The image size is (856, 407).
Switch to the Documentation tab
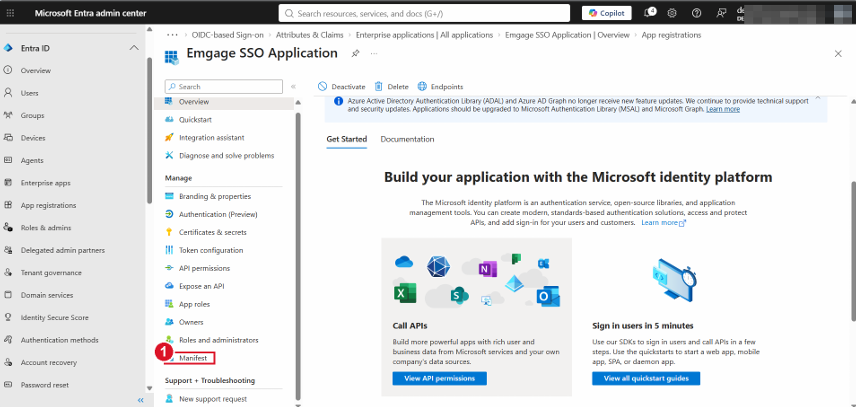[407, 139]
